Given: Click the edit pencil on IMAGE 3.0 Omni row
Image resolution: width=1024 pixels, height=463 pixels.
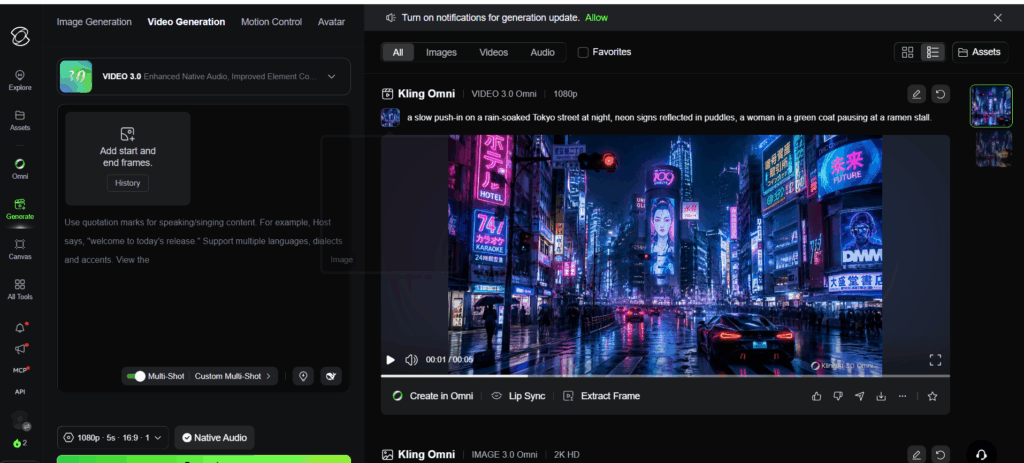Looking at the screenshot, I should point(916,455).
